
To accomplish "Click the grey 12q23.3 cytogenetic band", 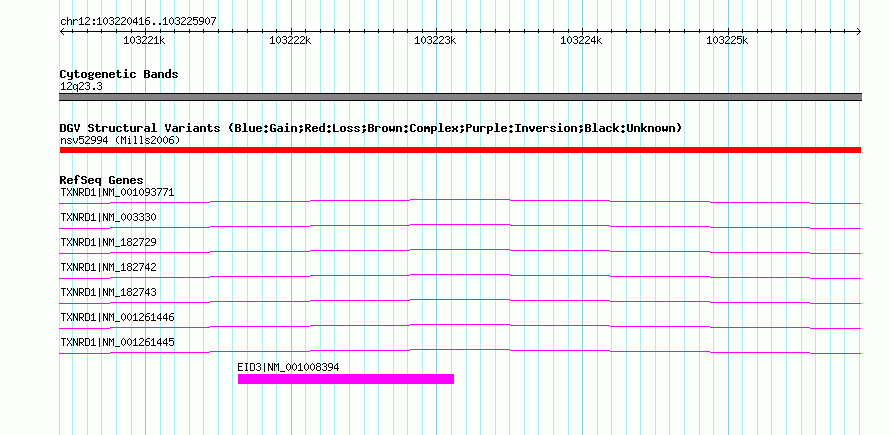I will point(460,97).
